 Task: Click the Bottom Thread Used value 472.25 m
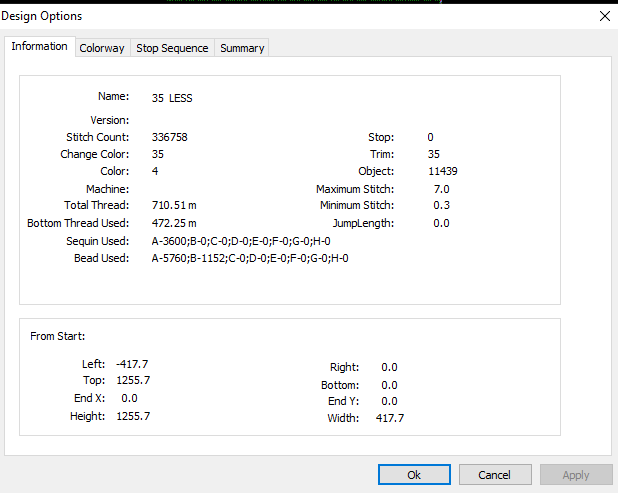174,223
